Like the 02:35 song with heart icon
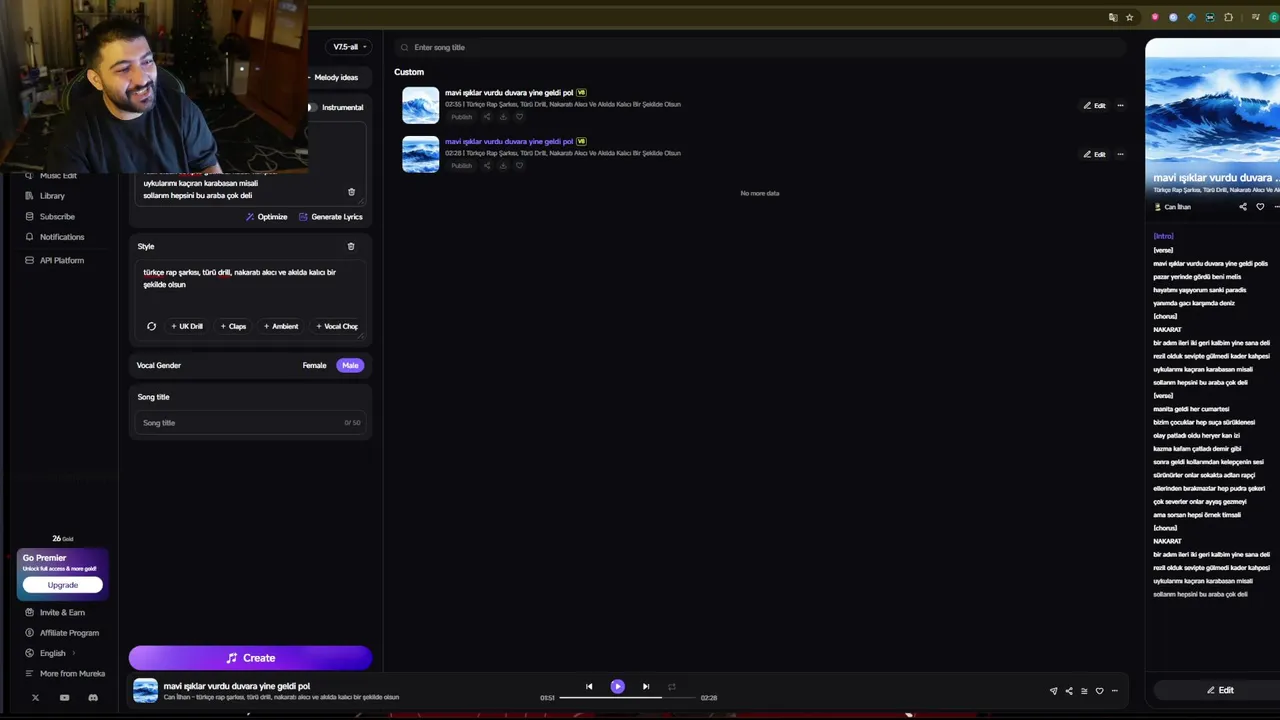Viewport: 1280px width, 720px height. (519, 117)
